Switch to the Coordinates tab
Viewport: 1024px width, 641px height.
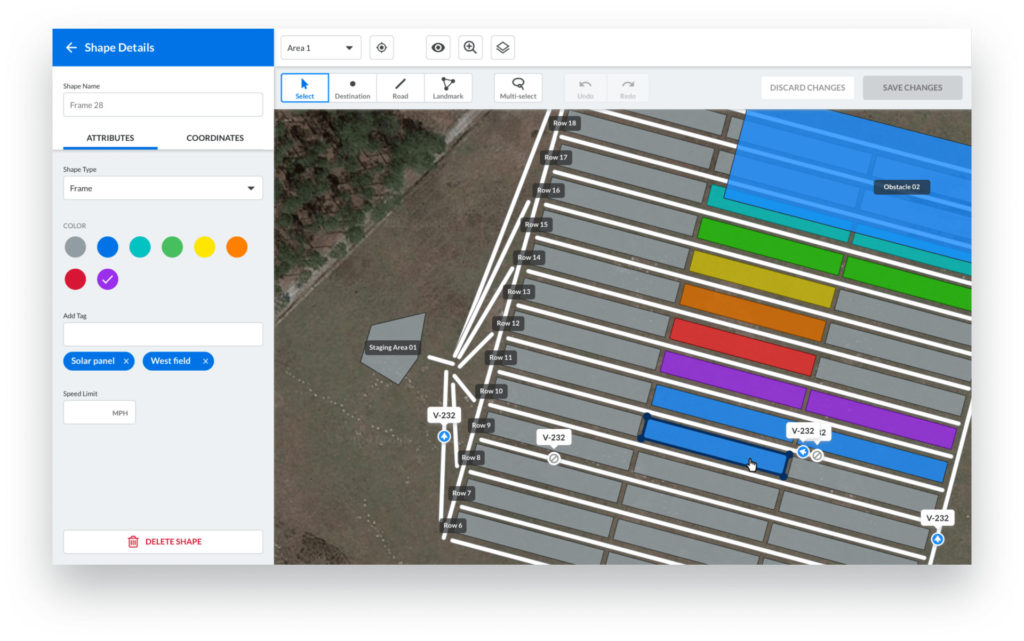pyautogui.click(x=215, y=138)
